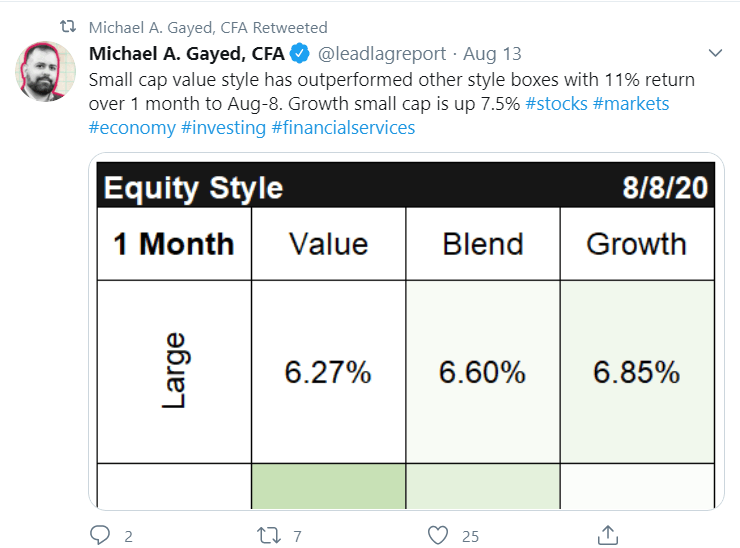Open the #investing hashtag link
The height and width of the screenshot is (548, 740).
coord(223,127)
